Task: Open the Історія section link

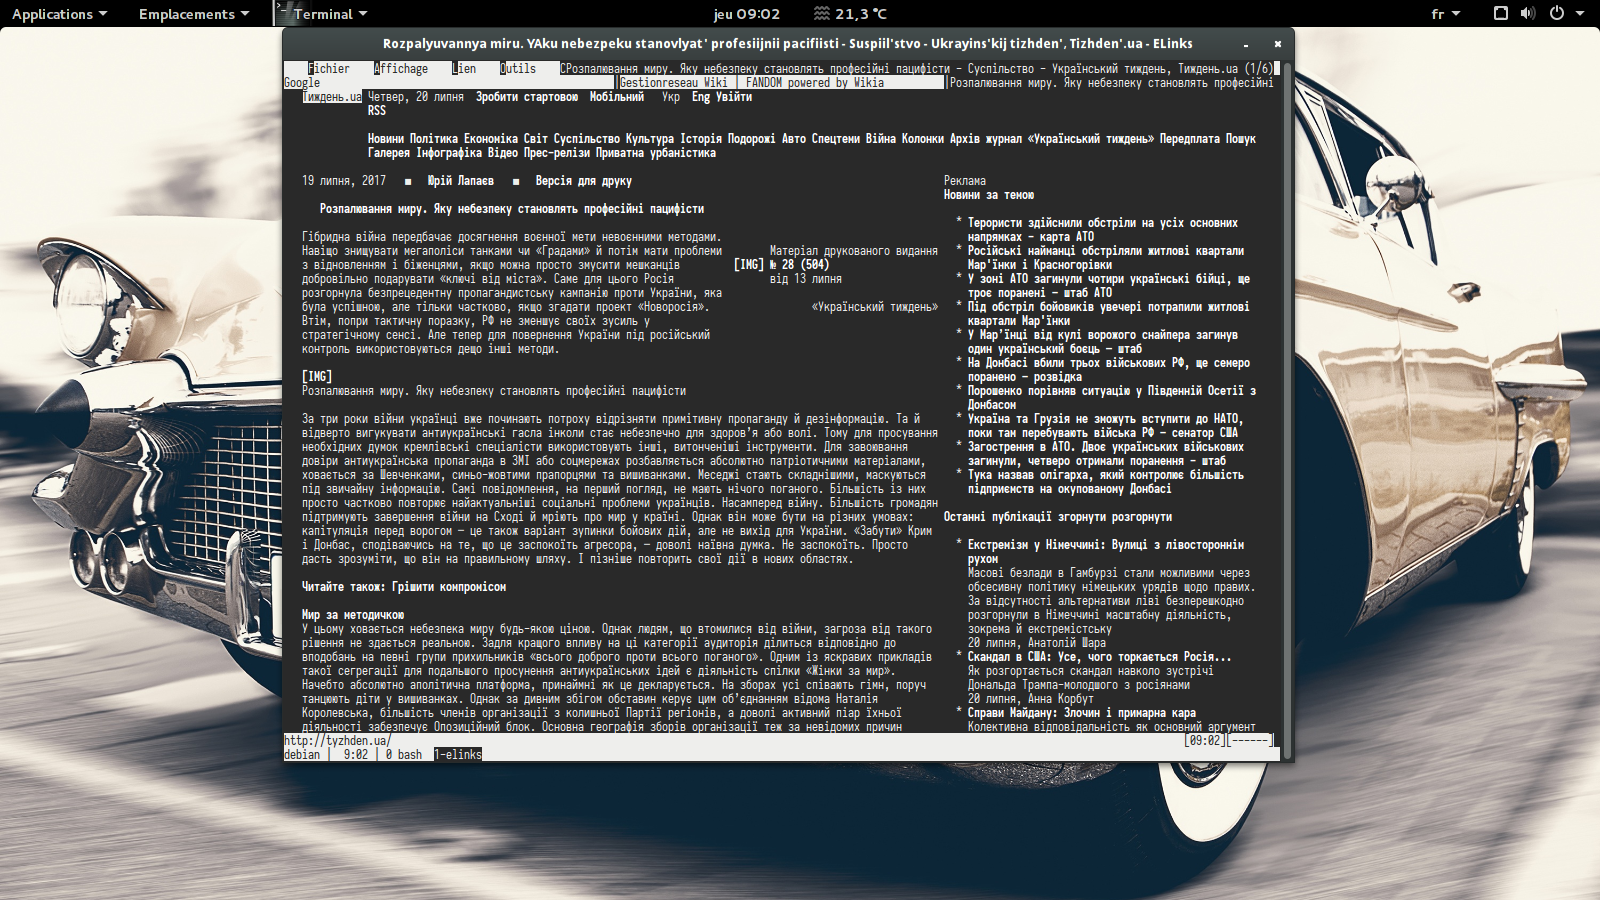Action: coord(701,139)
